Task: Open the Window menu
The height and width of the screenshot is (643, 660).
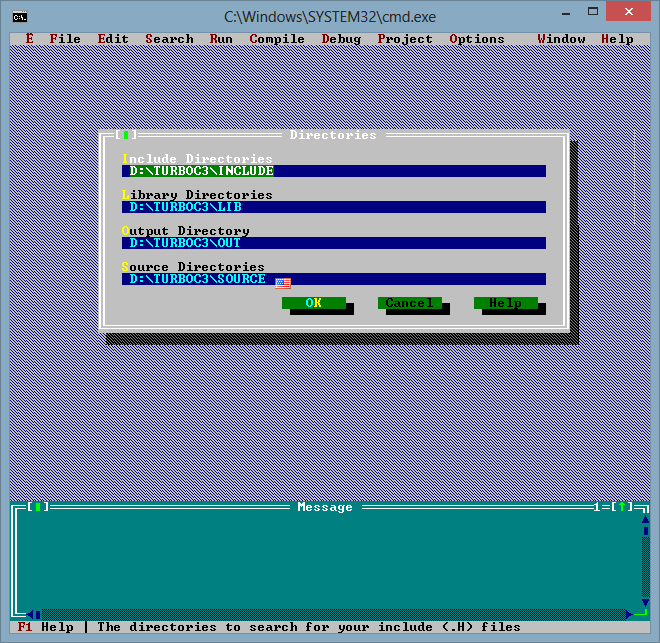Action: (x=561, y=39)
